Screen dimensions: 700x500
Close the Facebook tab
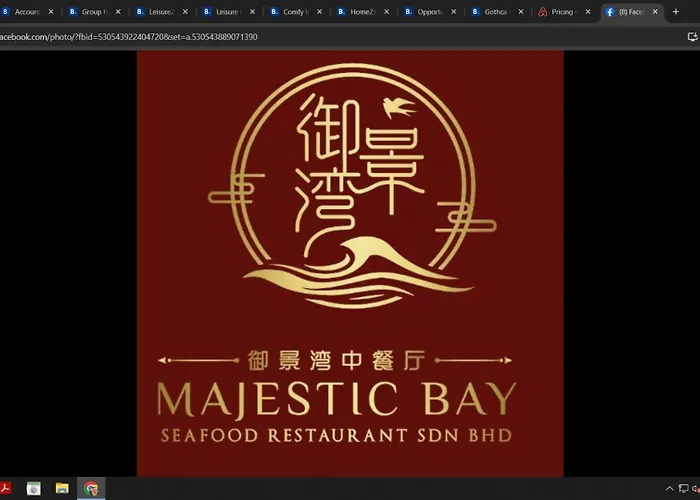pyautogui.click(x=655, y=12)
